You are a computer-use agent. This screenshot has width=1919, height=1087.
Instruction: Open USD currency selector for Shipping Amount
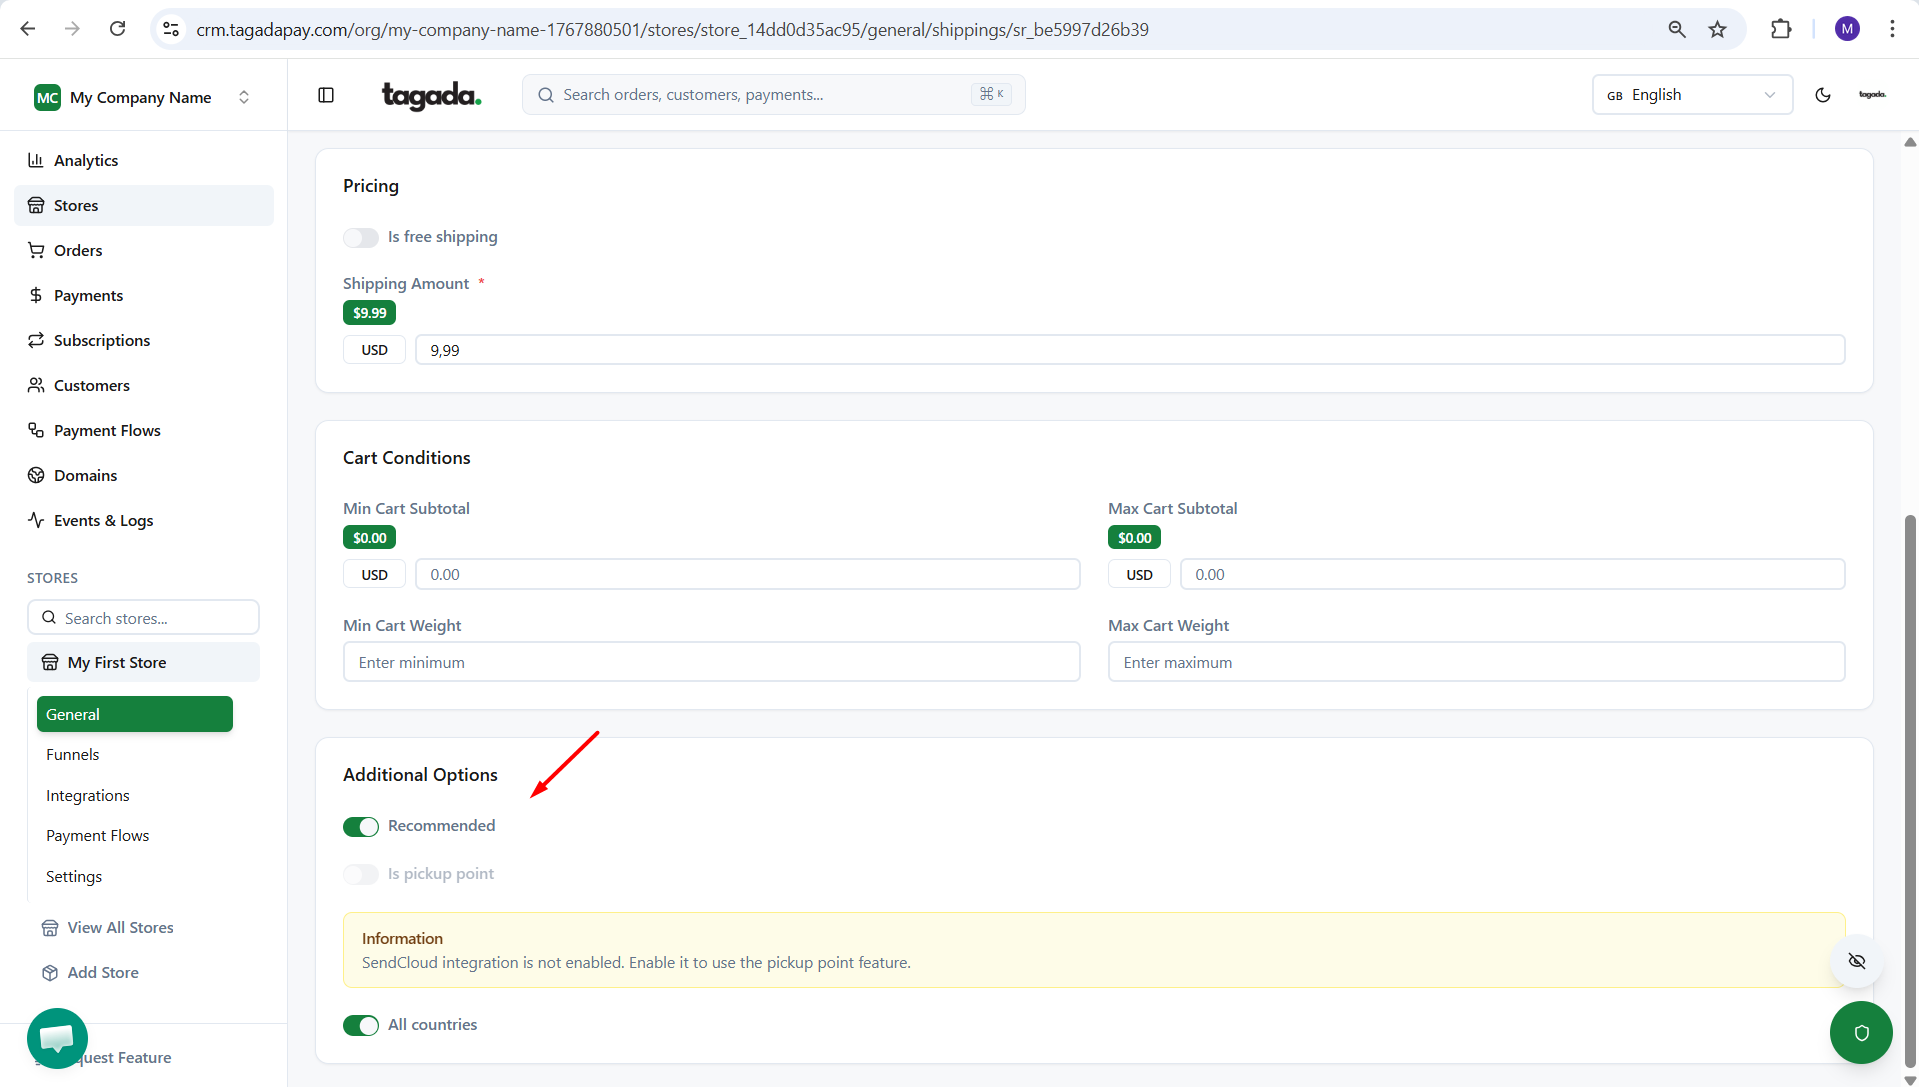coord(374,350)
